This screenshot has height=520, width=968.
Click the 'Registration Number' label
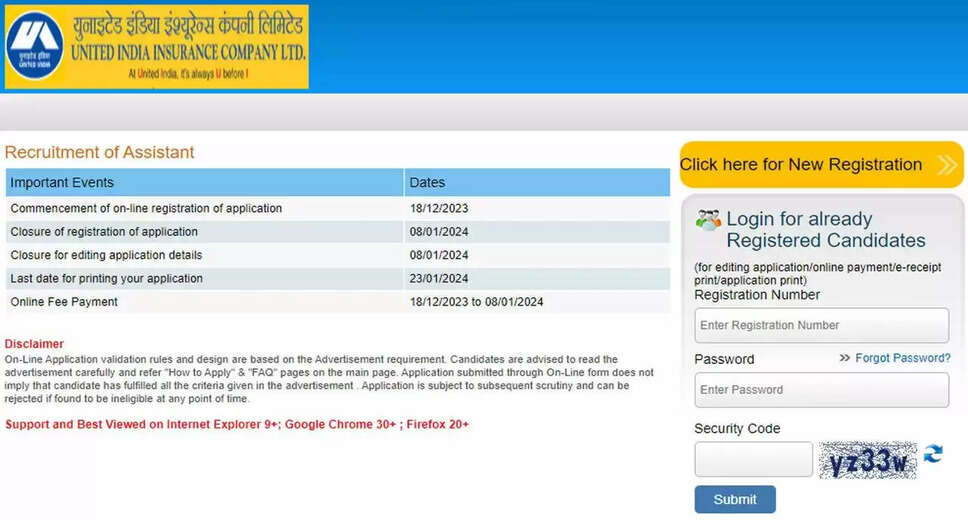757,295
